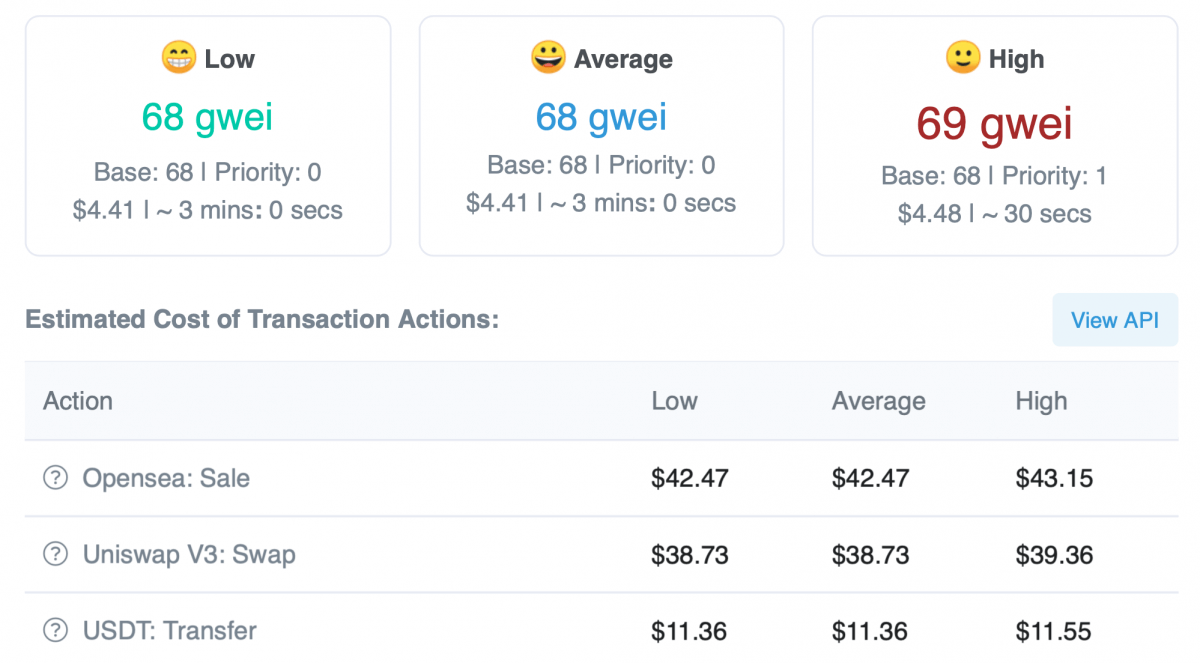Click help icon next to Uniswap V3: Swap
1200x663 pixels.
pyautogui.click(x=55, y=554)
